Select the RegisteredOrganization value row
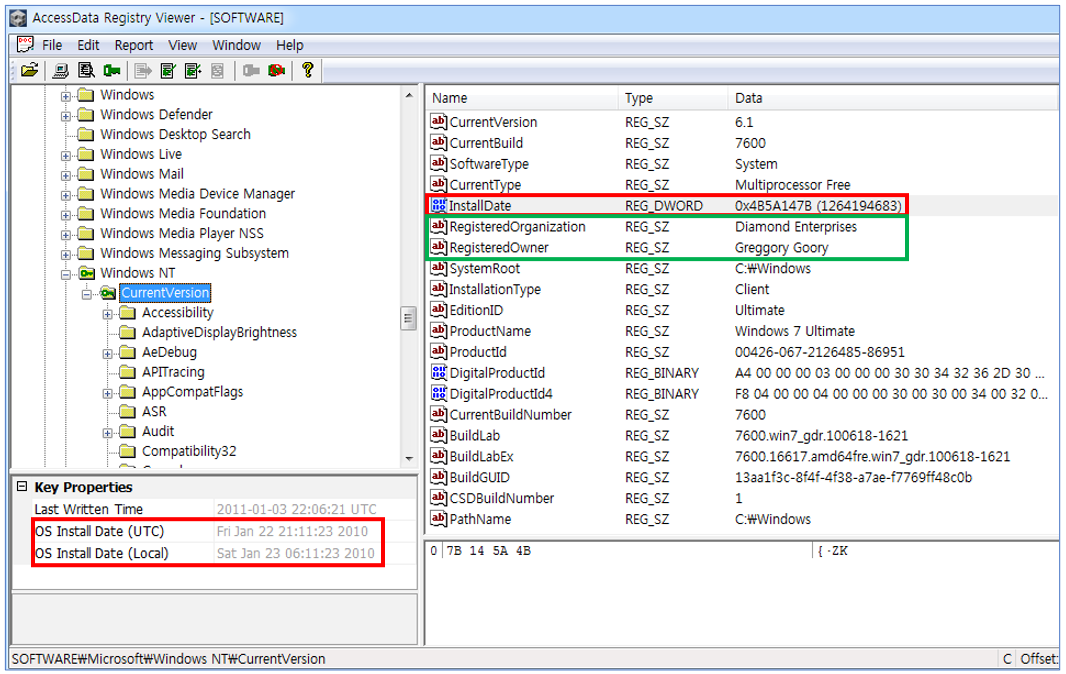This screenshot has width=1066, height=674. click(x=742, y=226)
